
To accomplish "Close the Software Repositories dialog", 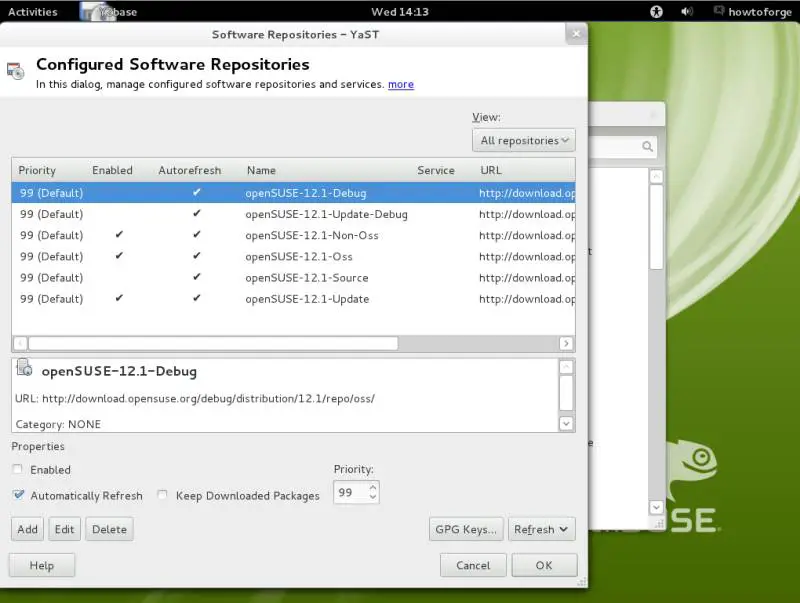I will click(576, 34).
